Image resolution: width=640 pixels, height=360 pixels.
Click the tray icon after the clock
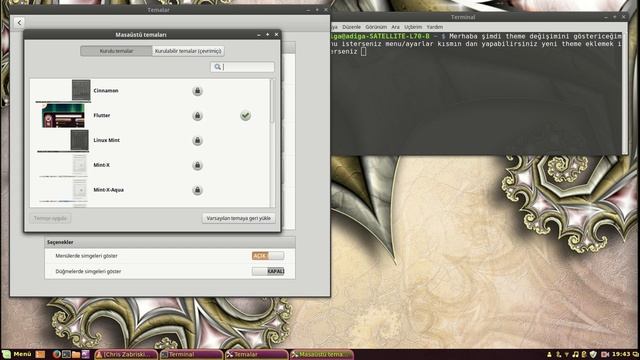pyautogui.click(x=636, y=354)
